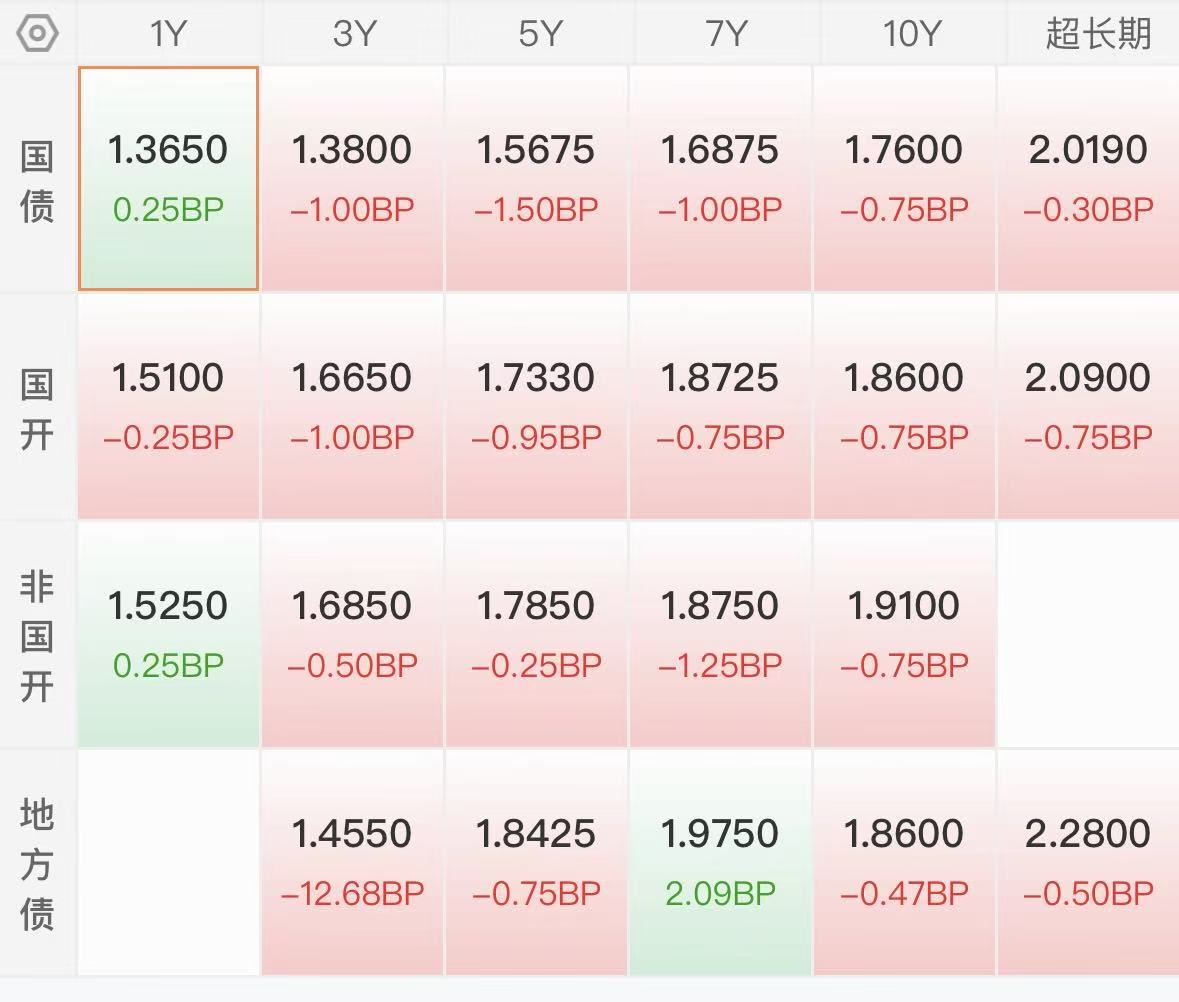This screenshot has height=1002, width=1179.
Task: Select 地方债 超长期 cell 2.2800
Action: [1088, 862]
